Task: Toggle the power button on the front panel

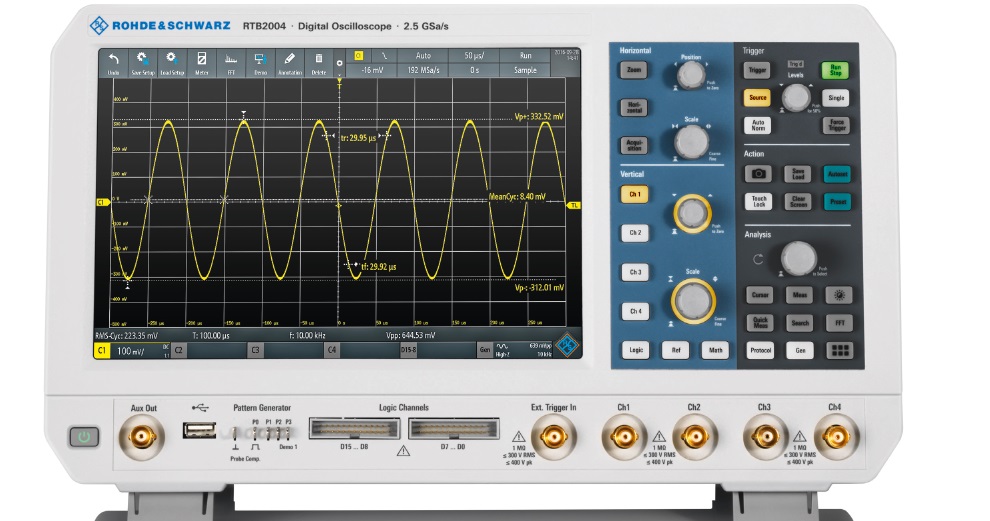Action: click(x=84, y=437)
